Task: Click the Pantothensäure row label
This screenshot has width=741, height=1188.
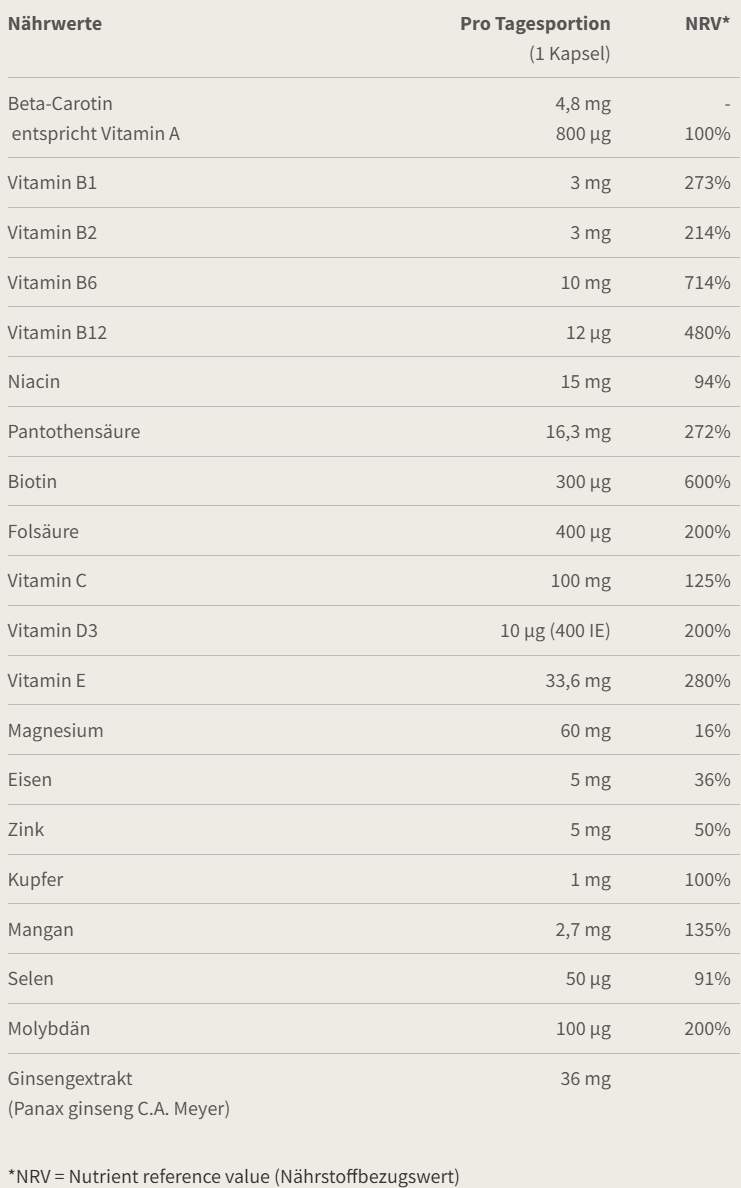Action: pos(73,432)
